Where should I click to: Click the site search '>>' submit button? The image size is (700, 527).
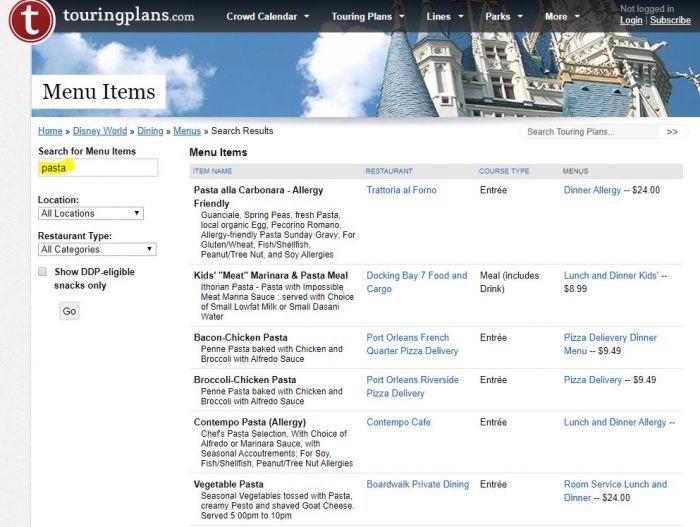tap(672, 132)
